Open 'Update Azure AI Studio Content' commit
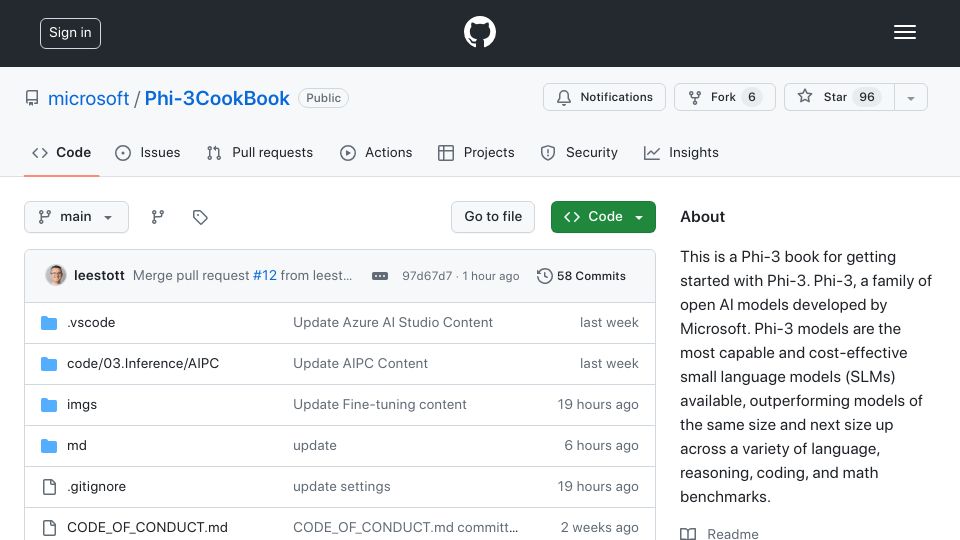This screenshot has height=540, width=960. click(392, 323)
